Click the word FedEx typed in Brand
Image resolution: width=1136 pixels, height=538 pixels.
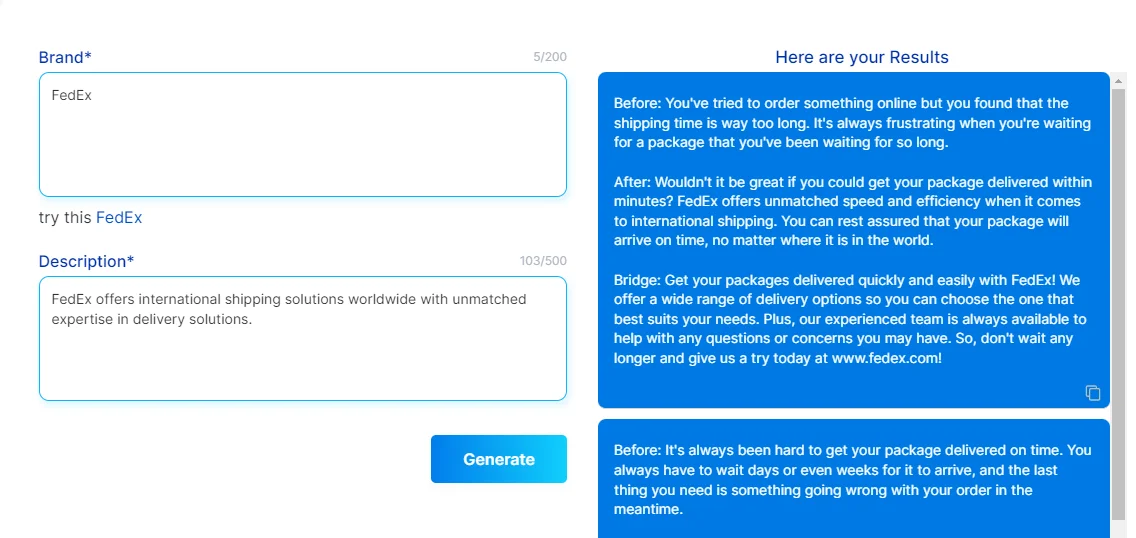pos(72,96)
